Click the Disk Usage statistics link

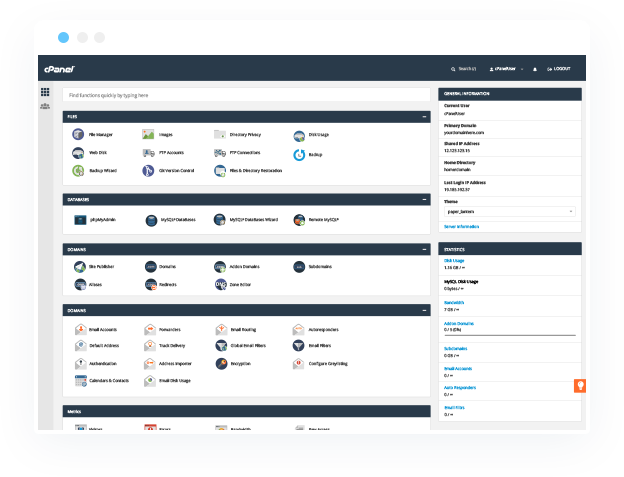tap(454, 261)
